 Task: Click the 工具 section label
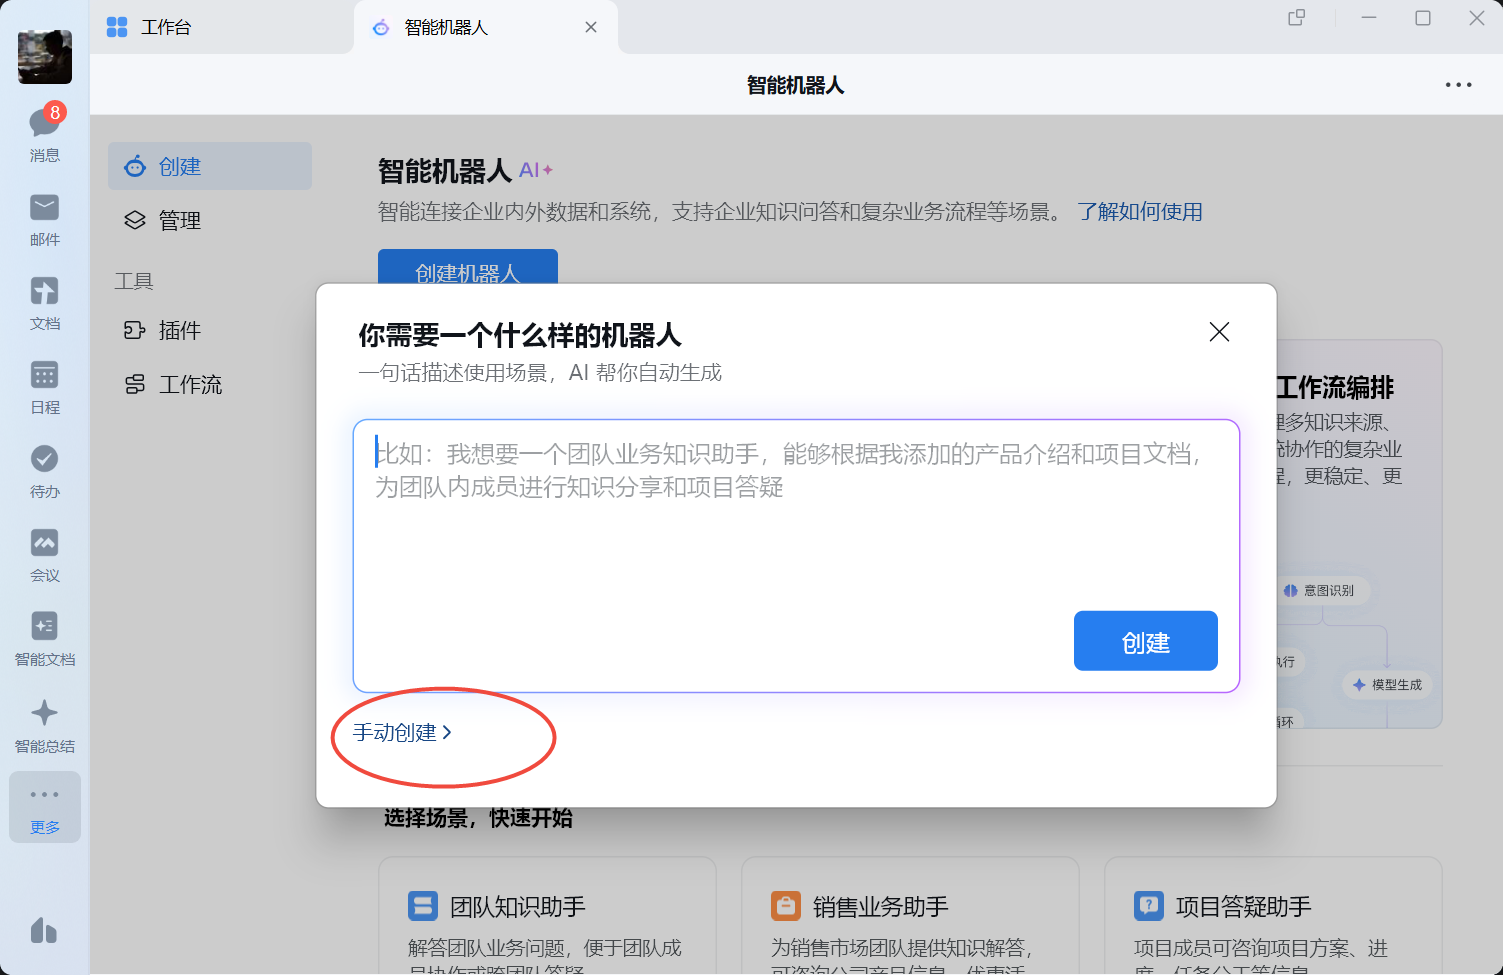134,281
